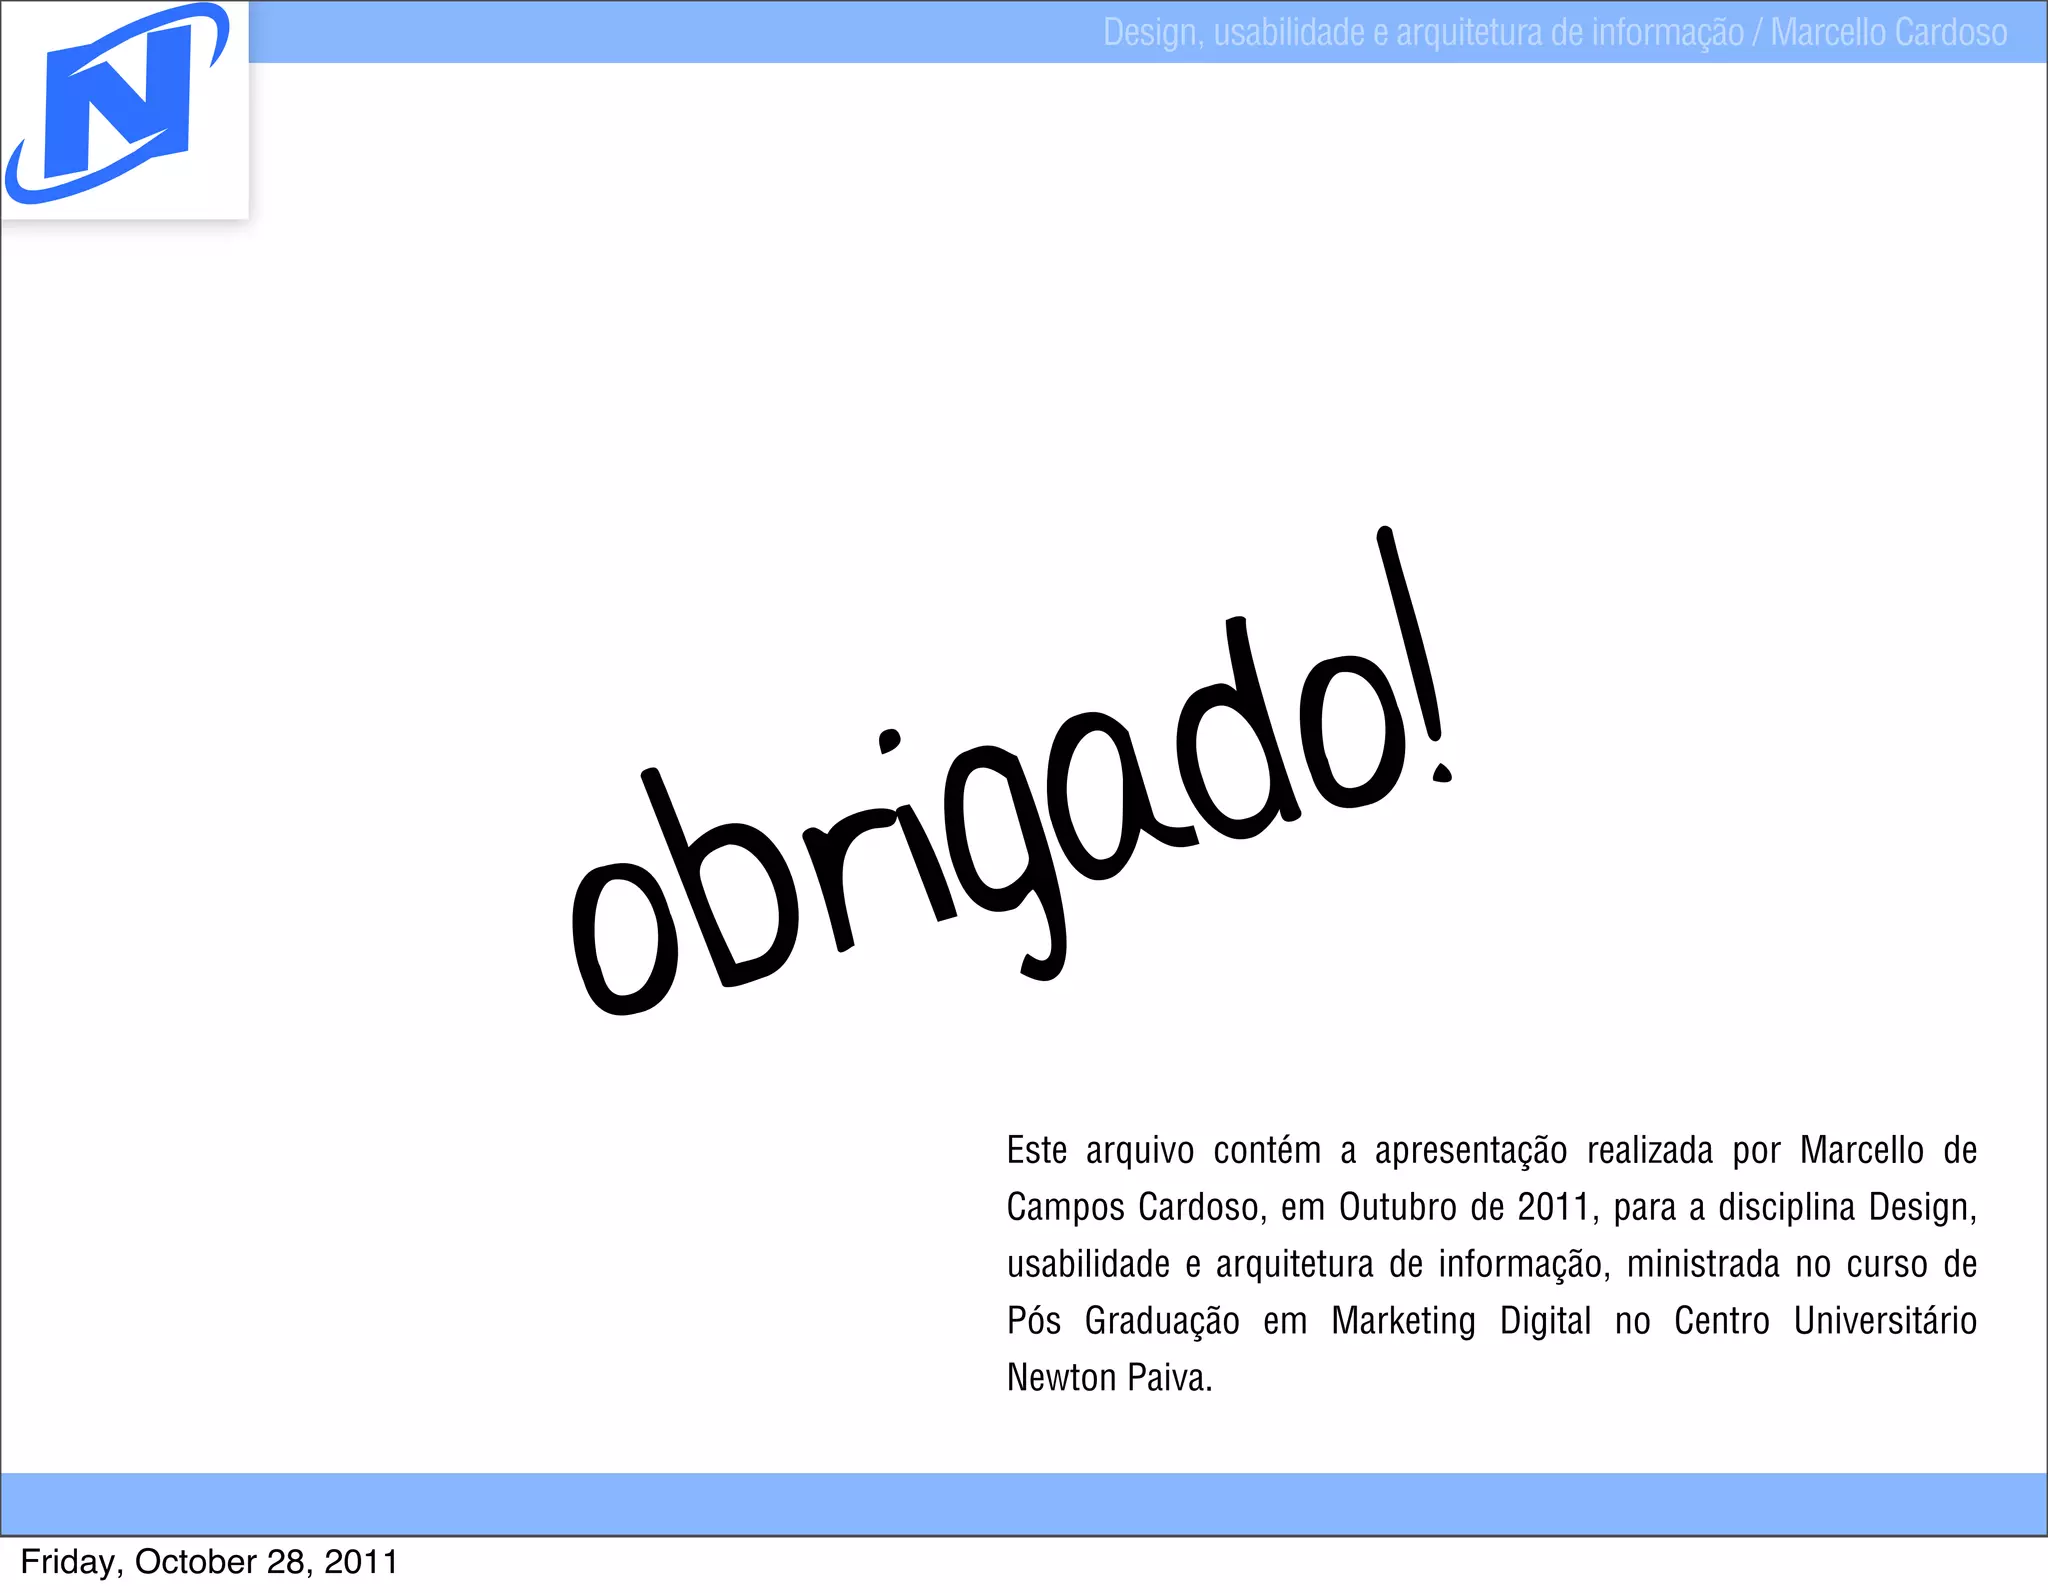The width and height of the screenshot is (2048, 1593).
Task: Click the blue footer bar
Action: point(1024,1503)
